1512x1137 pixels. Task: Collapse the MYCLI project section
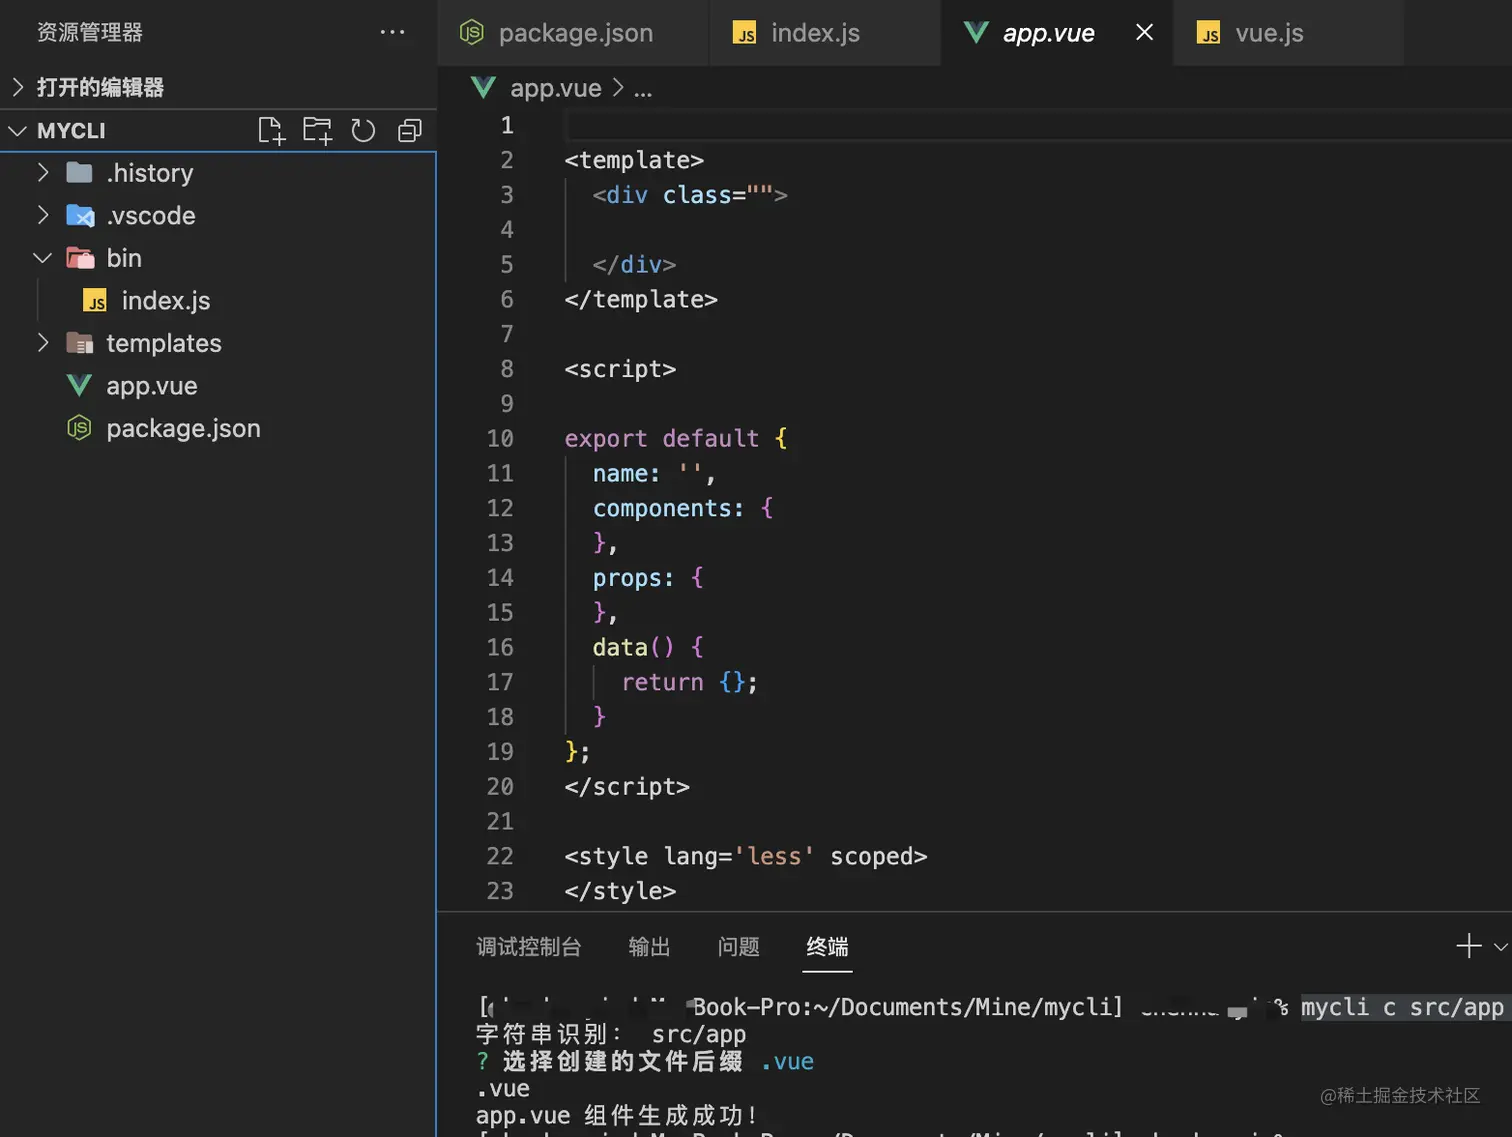[x=17, y=131]
